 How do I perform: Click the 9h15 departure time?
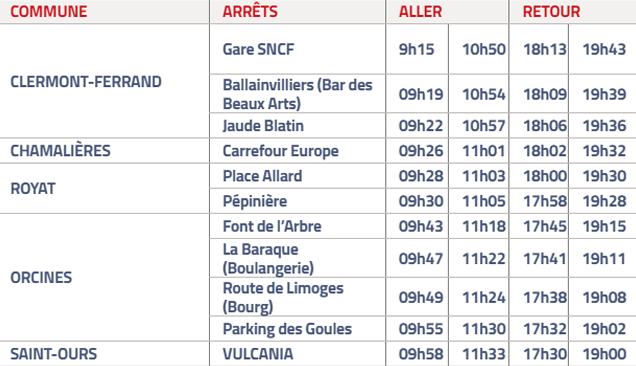(x=416, y=49)
